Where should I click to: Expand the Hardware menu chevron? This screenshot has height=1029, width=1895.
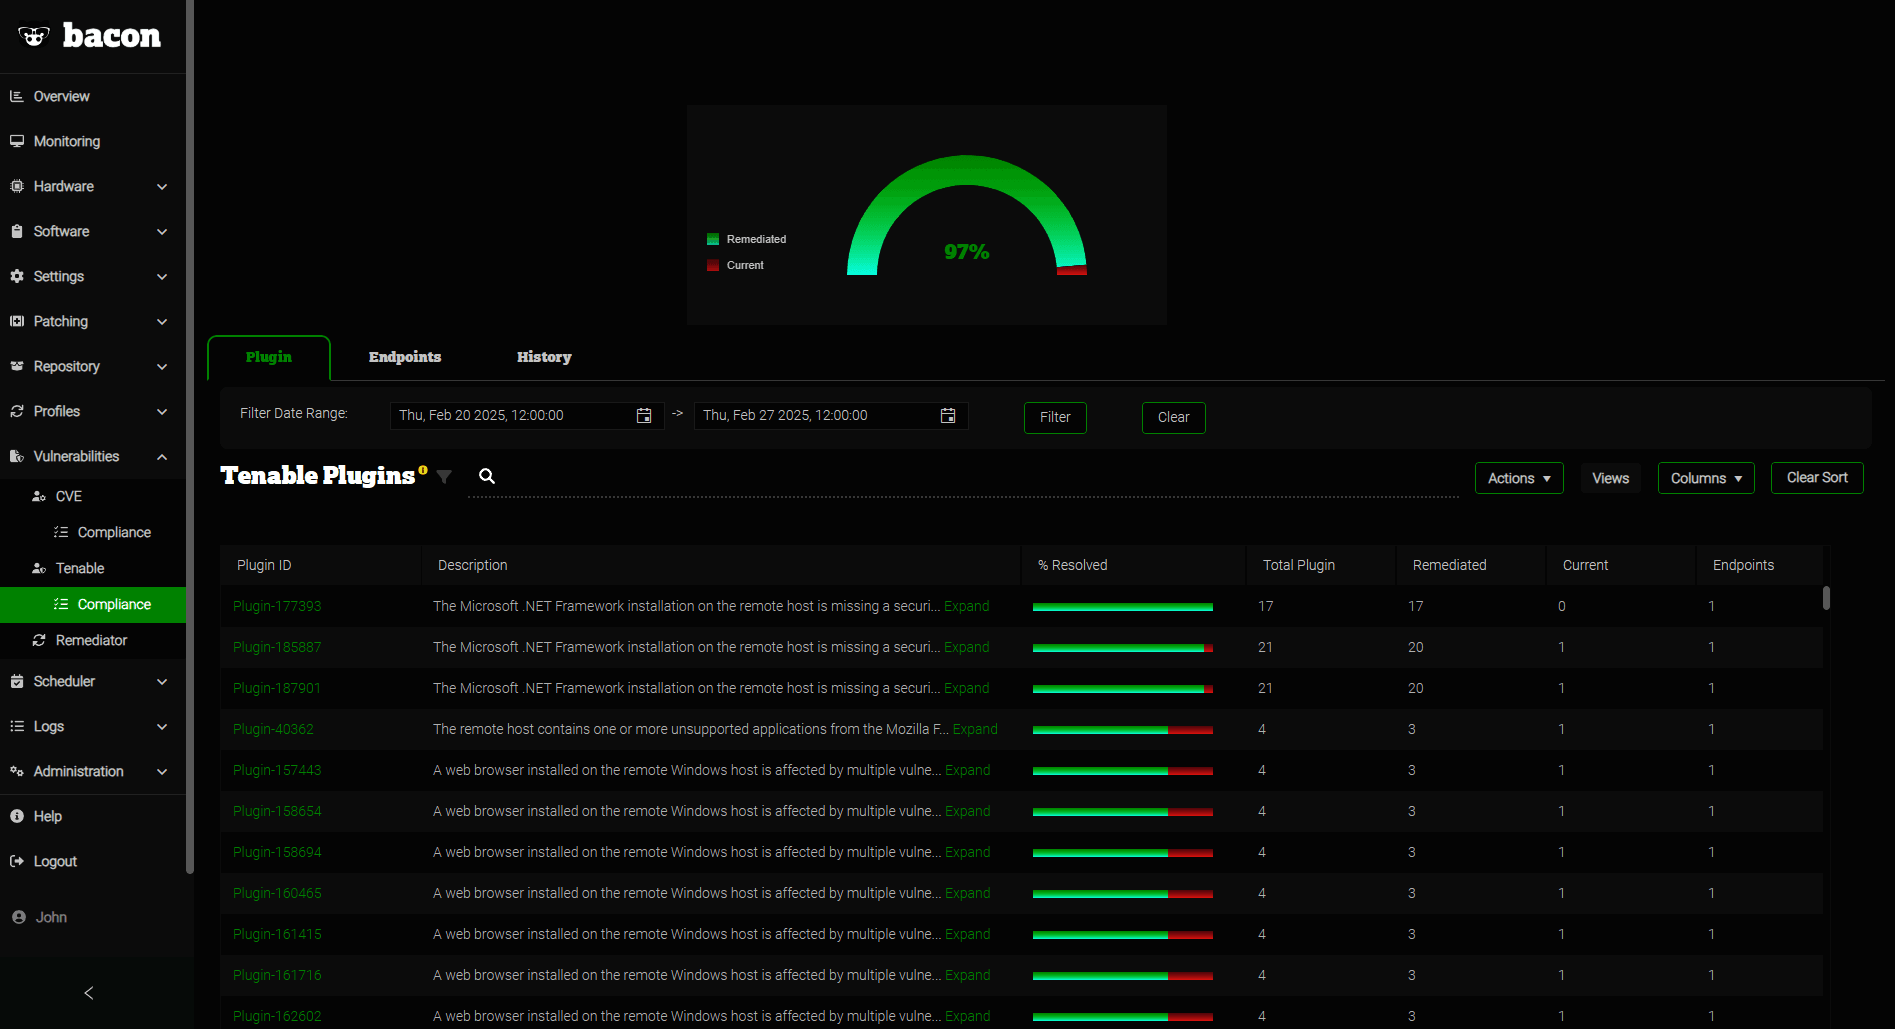click(x=162, y=187)
